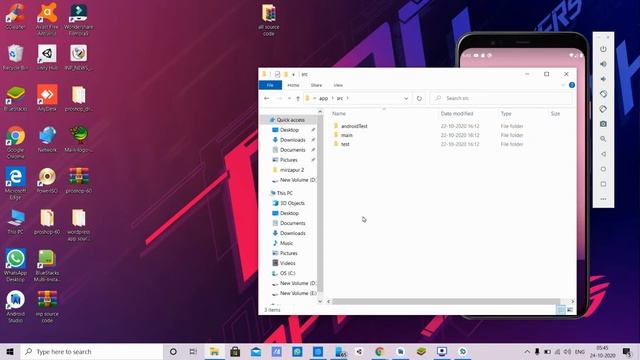Click 'app' in address breadcrumb
This screenshot has width=640, height=360.
tap(323, 98)
